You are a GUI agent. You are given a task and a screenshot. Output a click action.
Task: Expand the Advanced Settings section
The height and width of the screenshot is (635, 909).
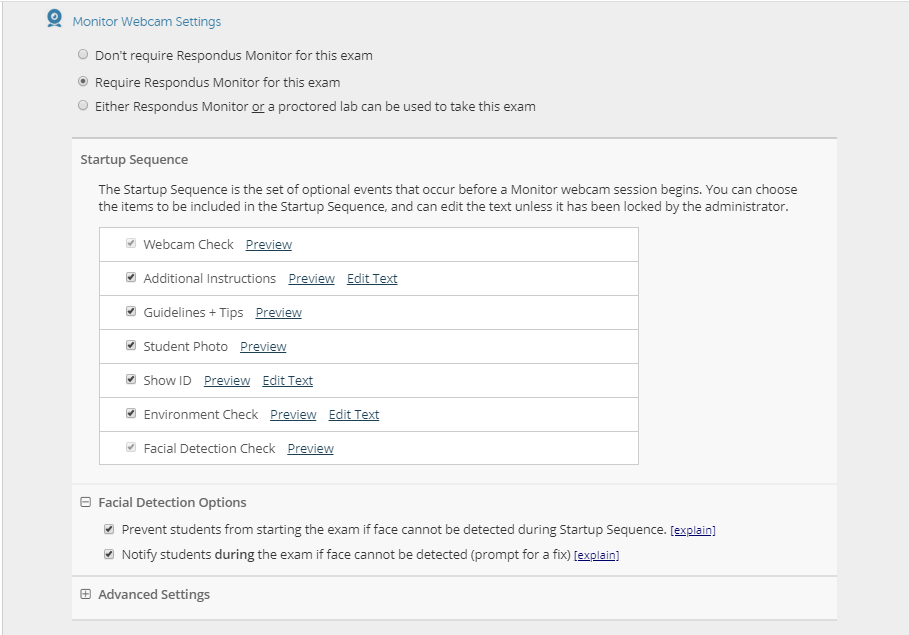(x=86, y=594)
